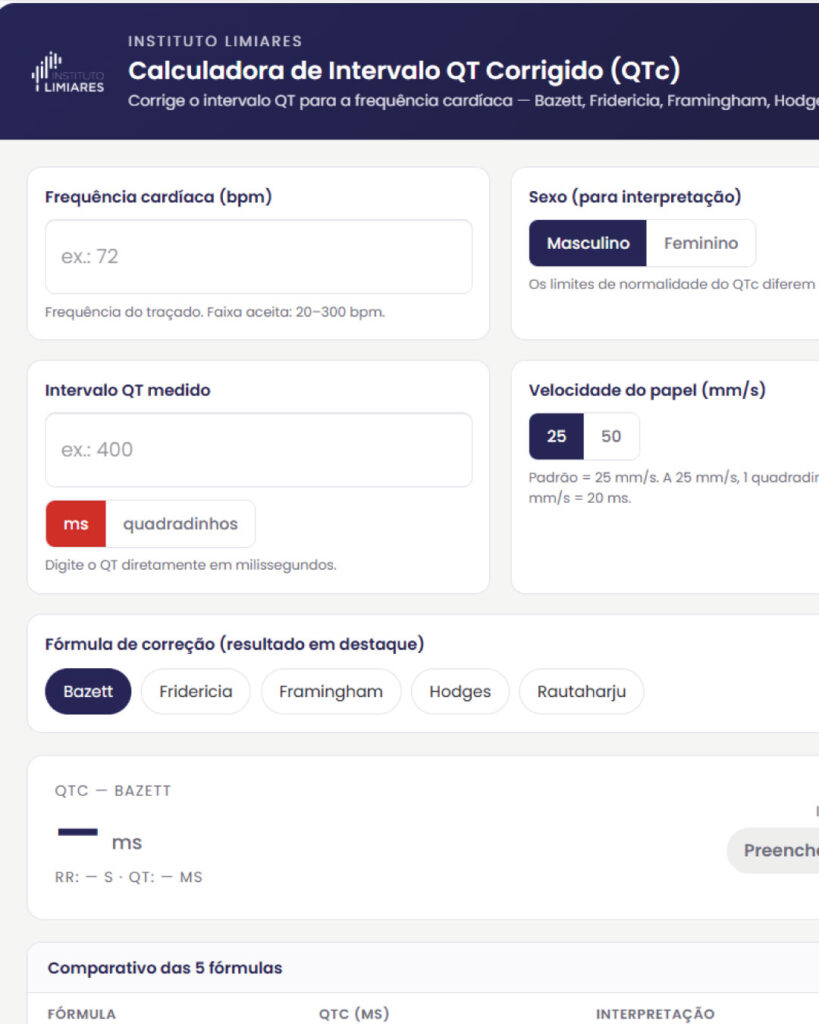Image resolution: width=819 pixels, height=1024 pixels.
Task: Click the hint 'Faixa aceita: 20–300 bpm'
Action: [x=296, y=312]
